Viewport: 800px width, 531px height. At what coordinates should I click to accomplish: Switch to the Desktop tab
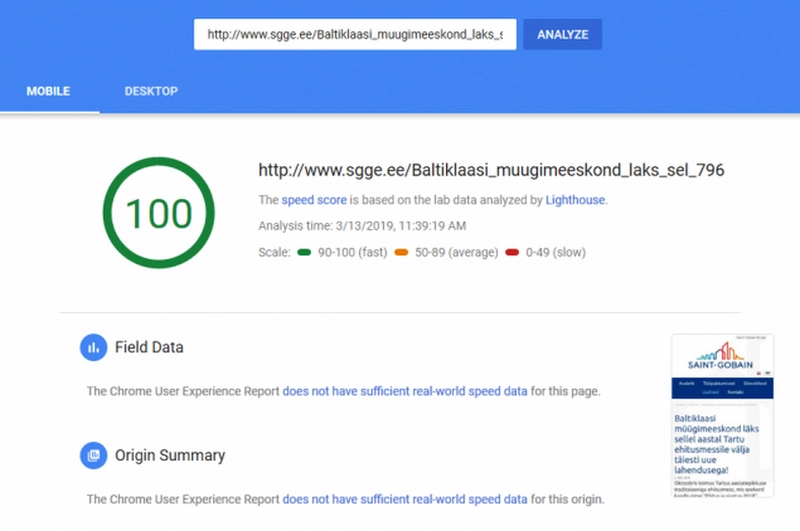[x=151, y=91]
